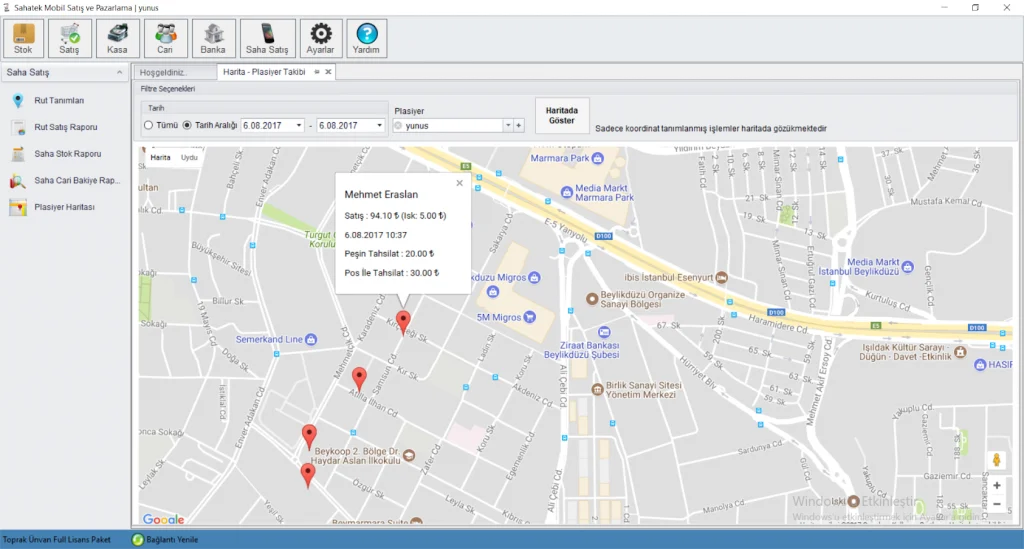Open Ayarlar settings gear
The image size is (1024, 549).
click(x=320, y=38)
